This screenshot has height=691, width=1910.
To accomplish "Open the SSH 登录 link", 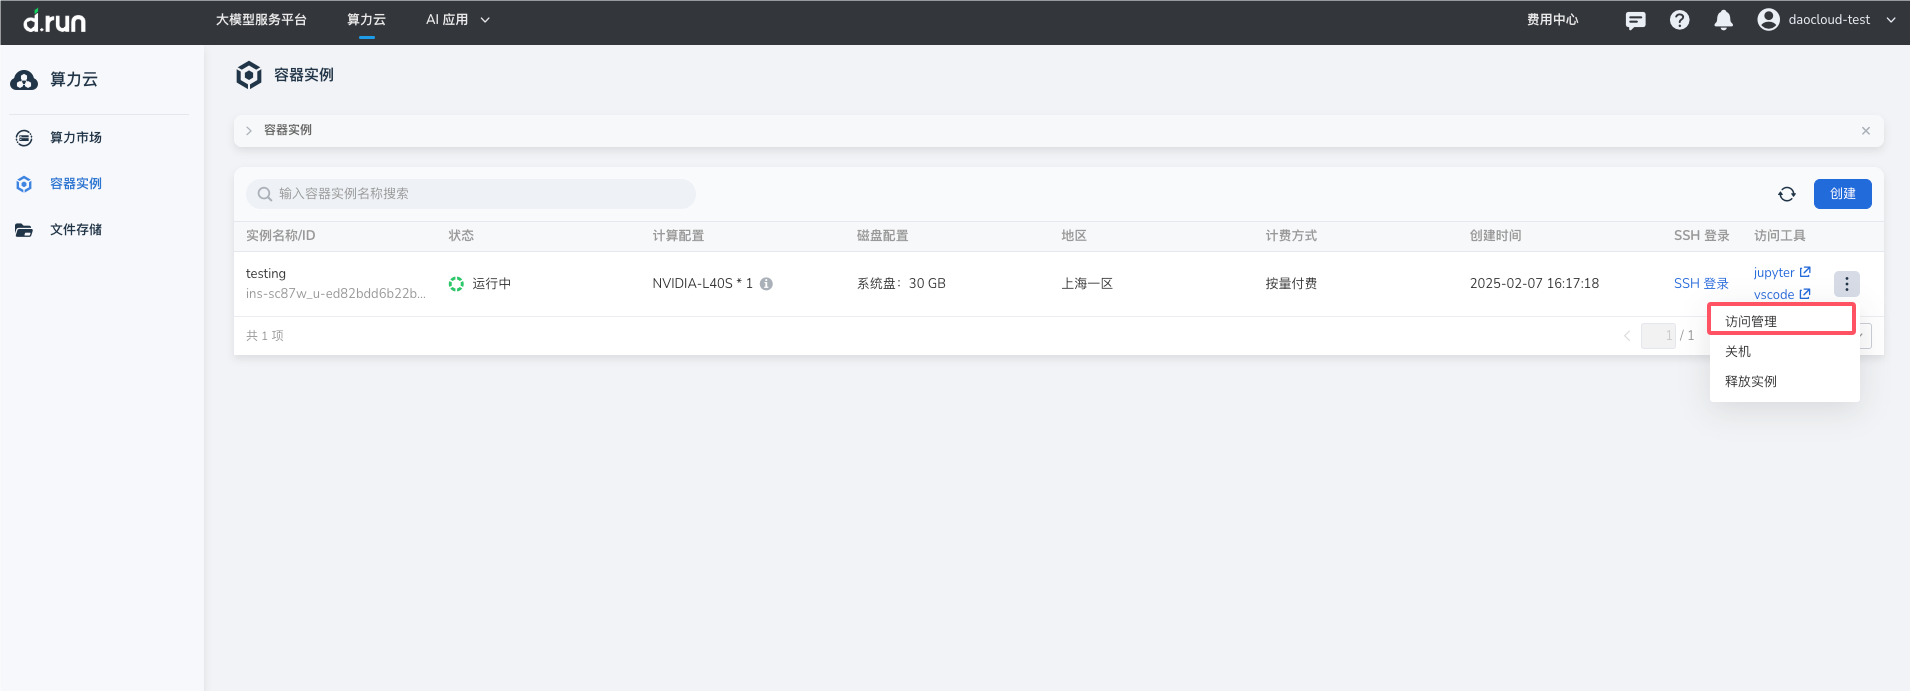I will (1700, 284).
